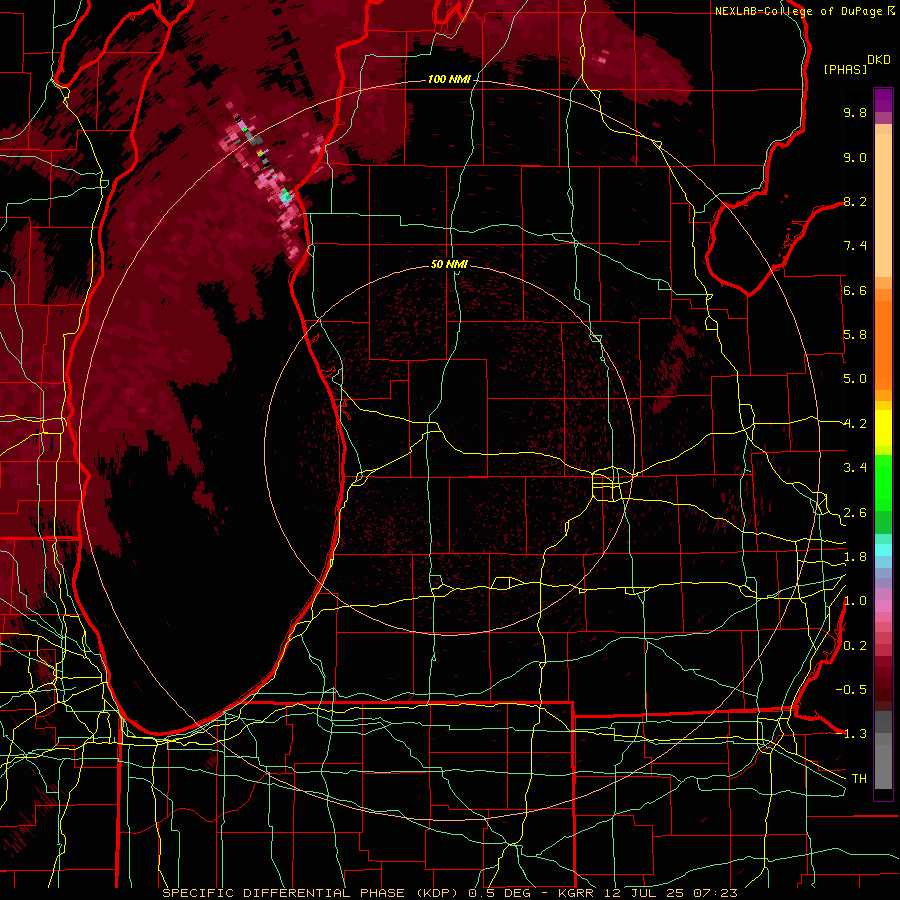This screenshot has height=900, width=900.
Task: Click the SPECIFIC DIFFERENTIAL PHASE (KDP) caption
Action: tap(311, 893)
